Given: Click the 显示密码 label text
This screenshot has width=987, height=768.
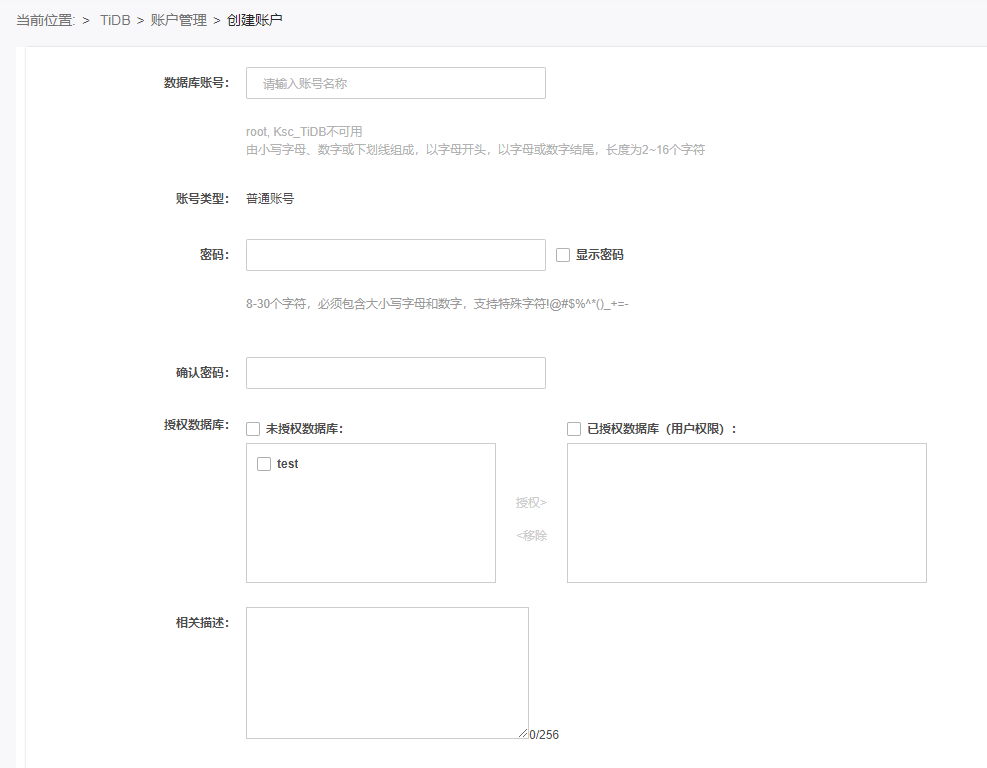Looking at the screenshot, I should pyautogui.click(x=599, y=255).
